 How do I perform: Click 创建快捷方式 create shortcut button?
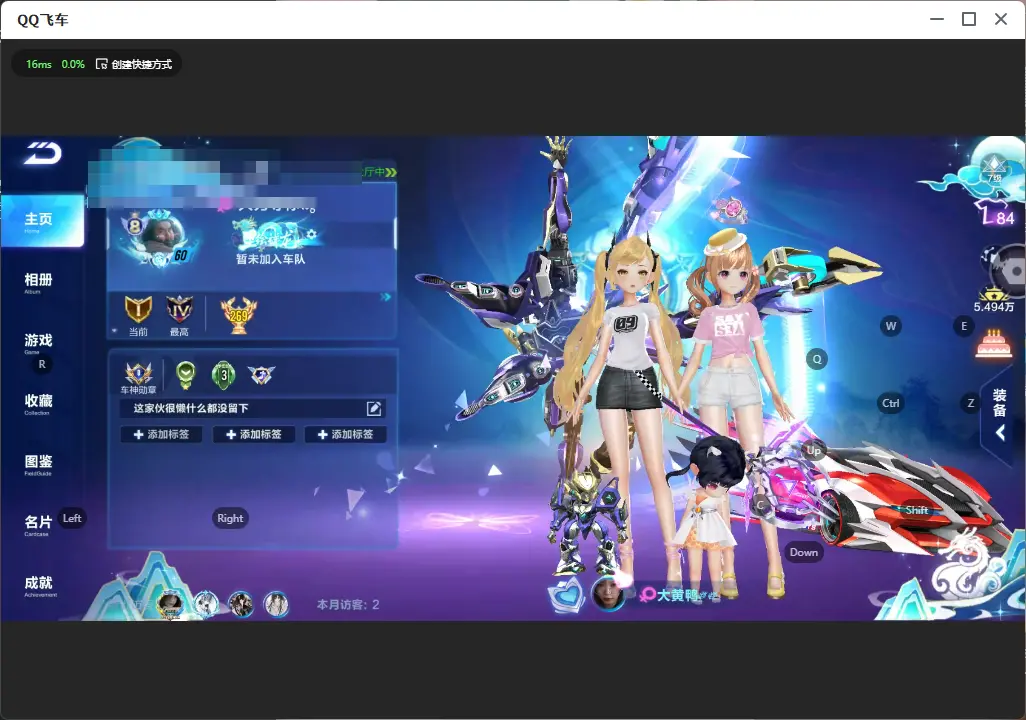[x=134, y=64]
